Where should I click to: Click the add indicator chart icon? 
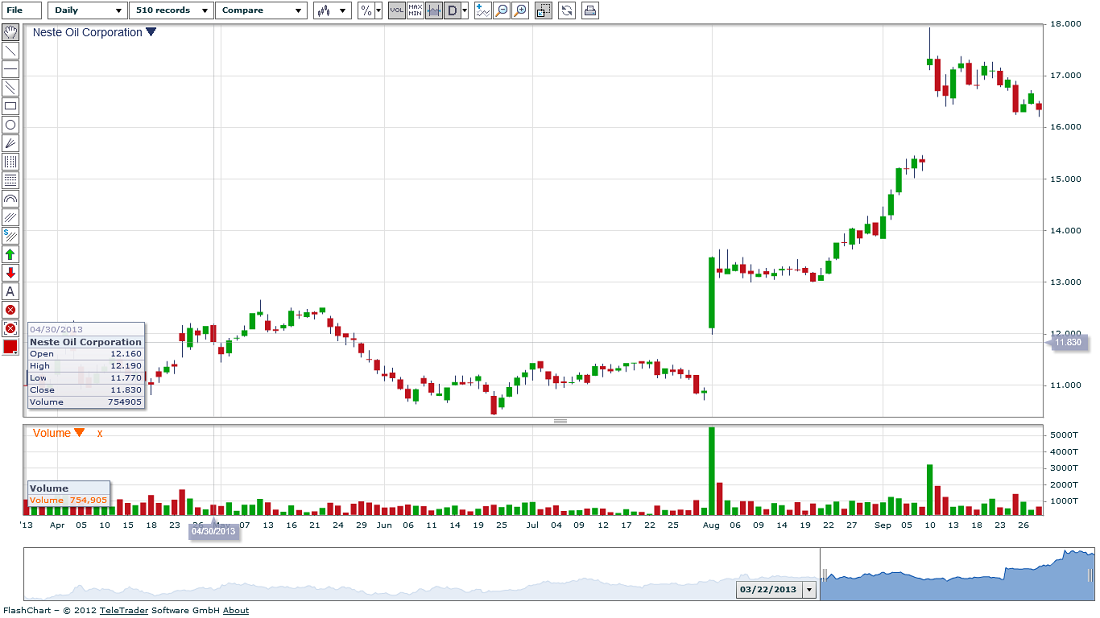pos(483,11)
